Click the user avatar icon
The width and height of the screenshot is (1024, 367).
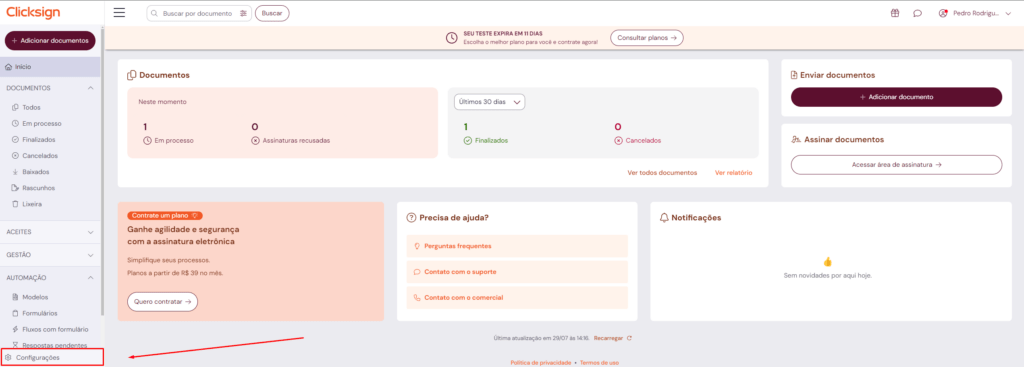click(x=942, y=13)
